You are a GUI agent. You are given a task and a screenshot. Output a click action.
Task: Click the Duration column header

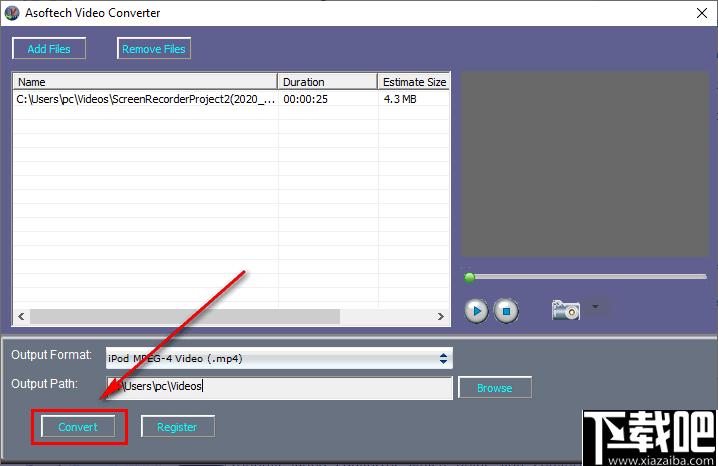327,82
